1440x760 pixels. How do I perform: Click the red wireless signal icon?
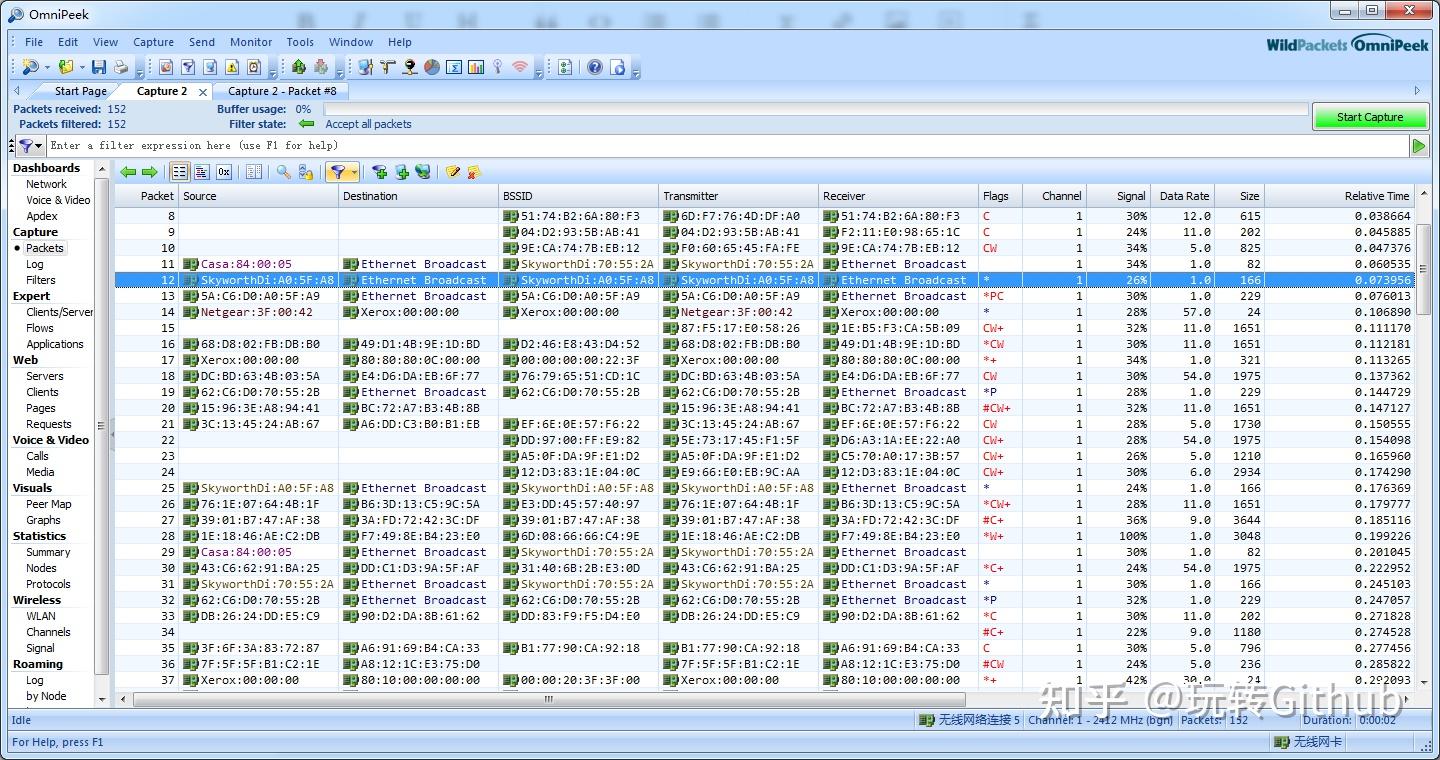point(520,67)
